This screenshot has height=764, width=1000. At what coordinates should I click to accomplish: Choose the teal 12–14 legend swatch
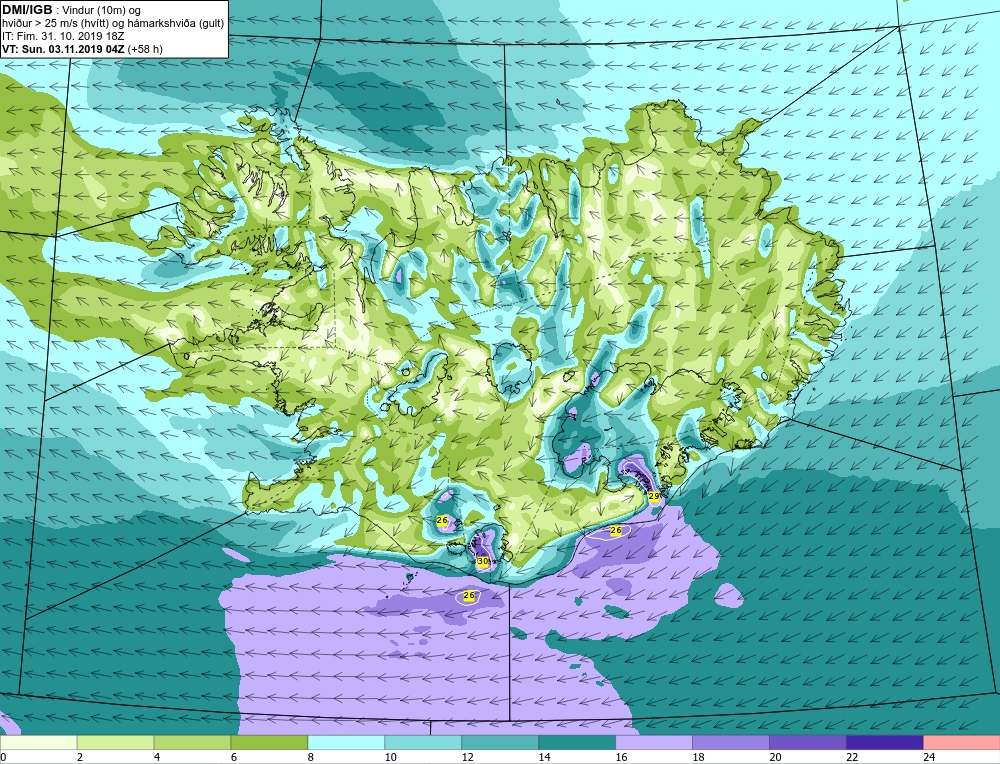500,742
